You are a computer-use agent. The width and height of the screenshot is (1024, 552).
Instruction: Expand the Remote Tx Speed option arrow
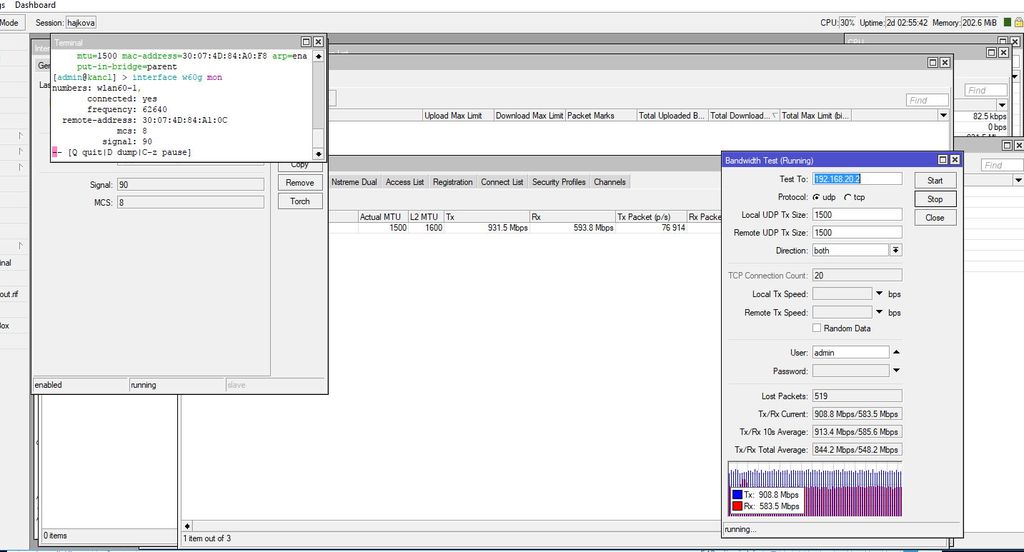coord(879,312)
